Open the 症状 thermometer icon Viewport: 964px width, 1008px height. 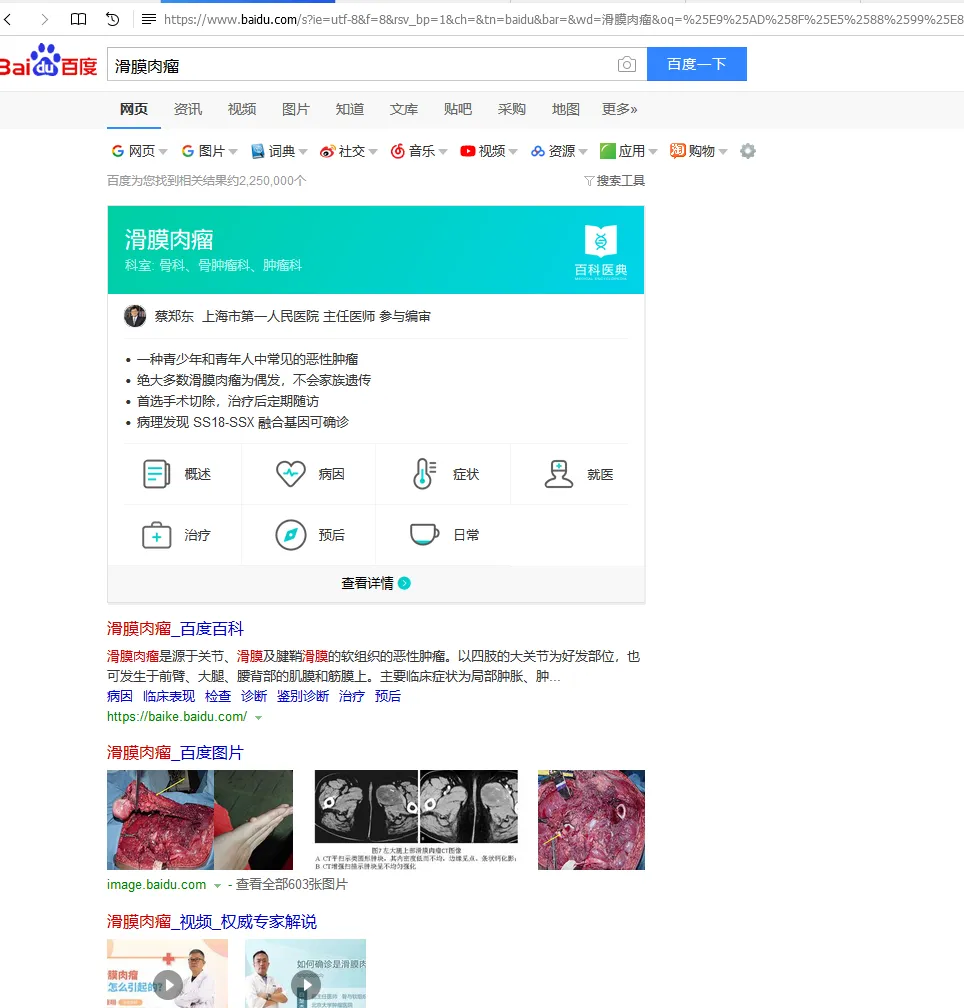(x=424, y=474)
